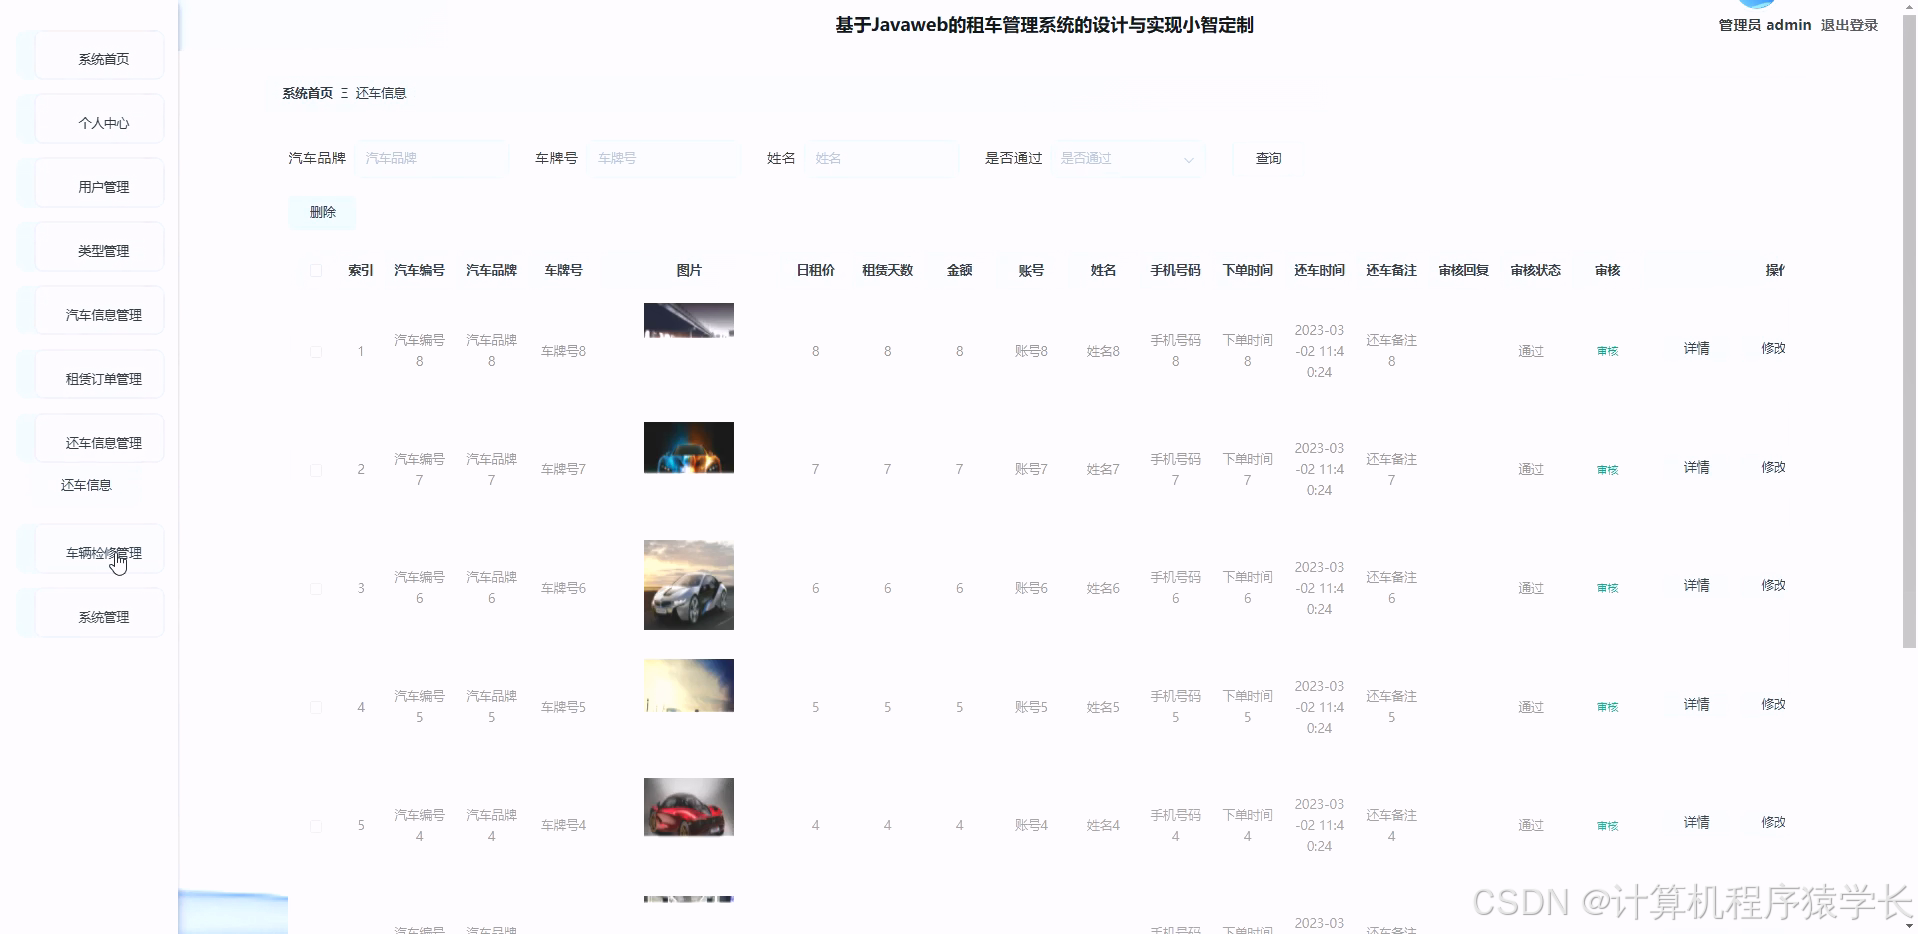Open the 个人中心 page
Viewport: 1918px width, 934px height.
point(103,122)
